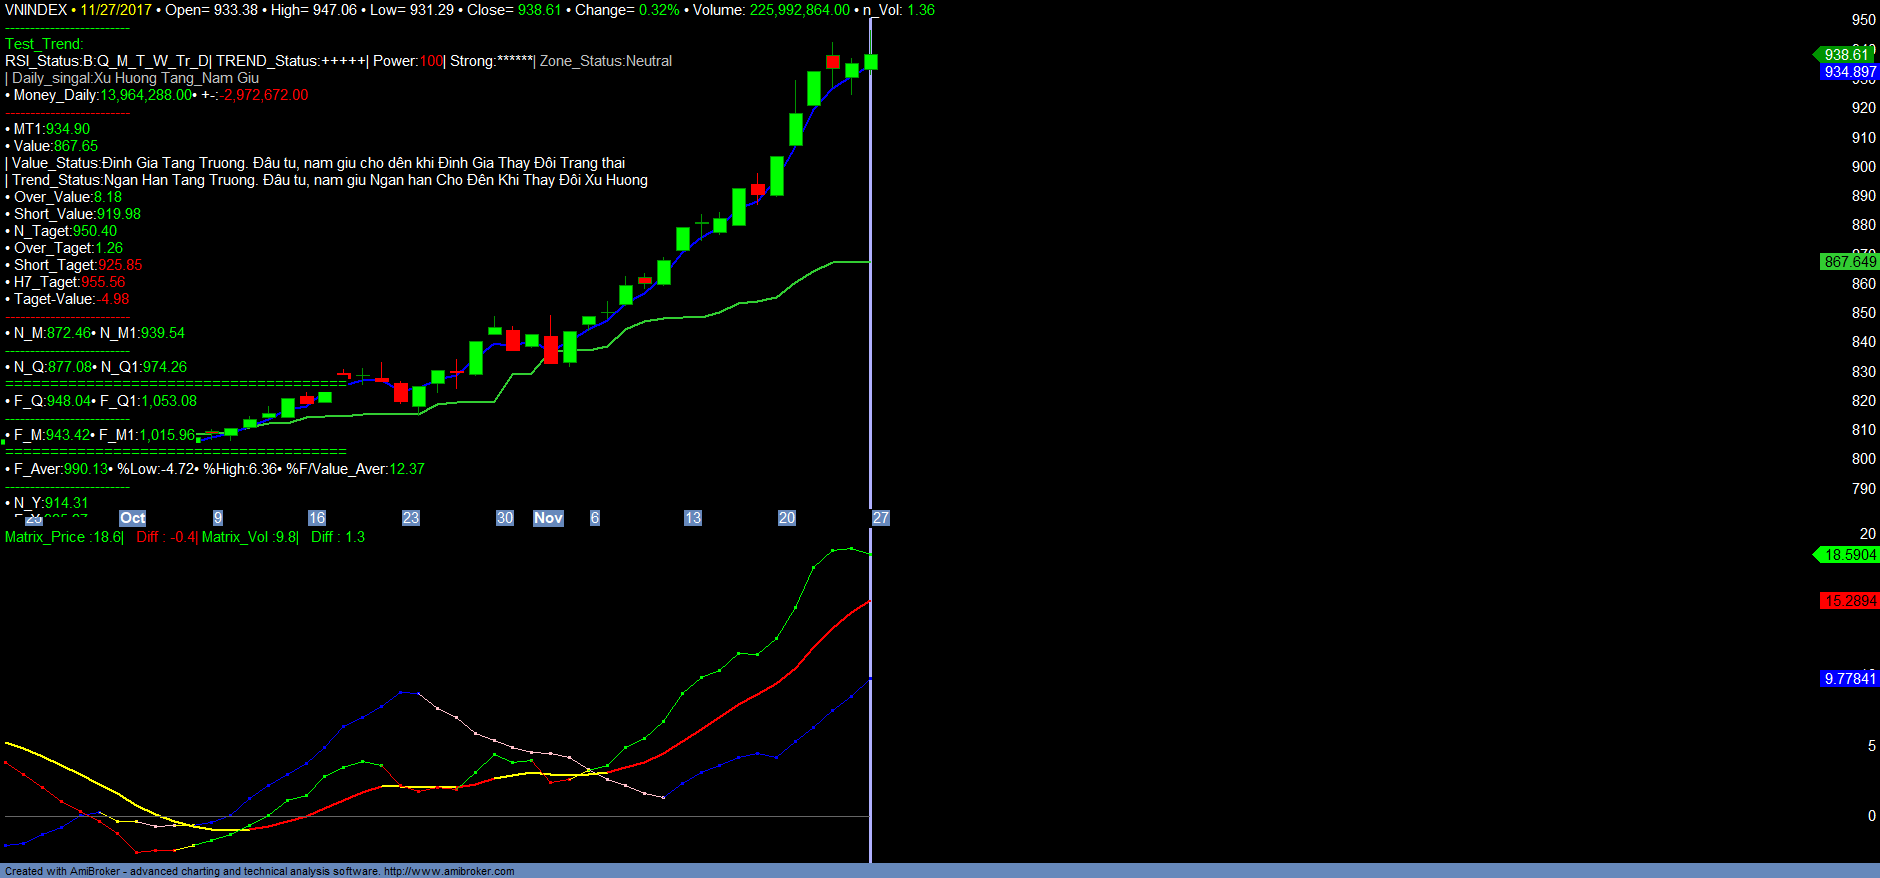Click the Matrix_Vol label in lower pane
1880x878 pixels.
tap(236, 537)
